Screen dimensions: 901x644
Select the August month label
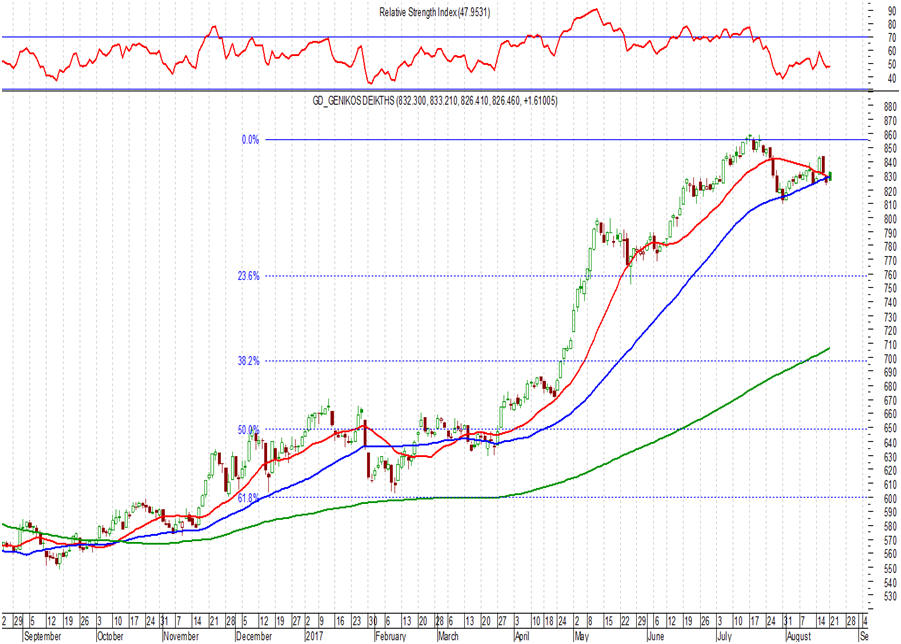click(799, 637)
